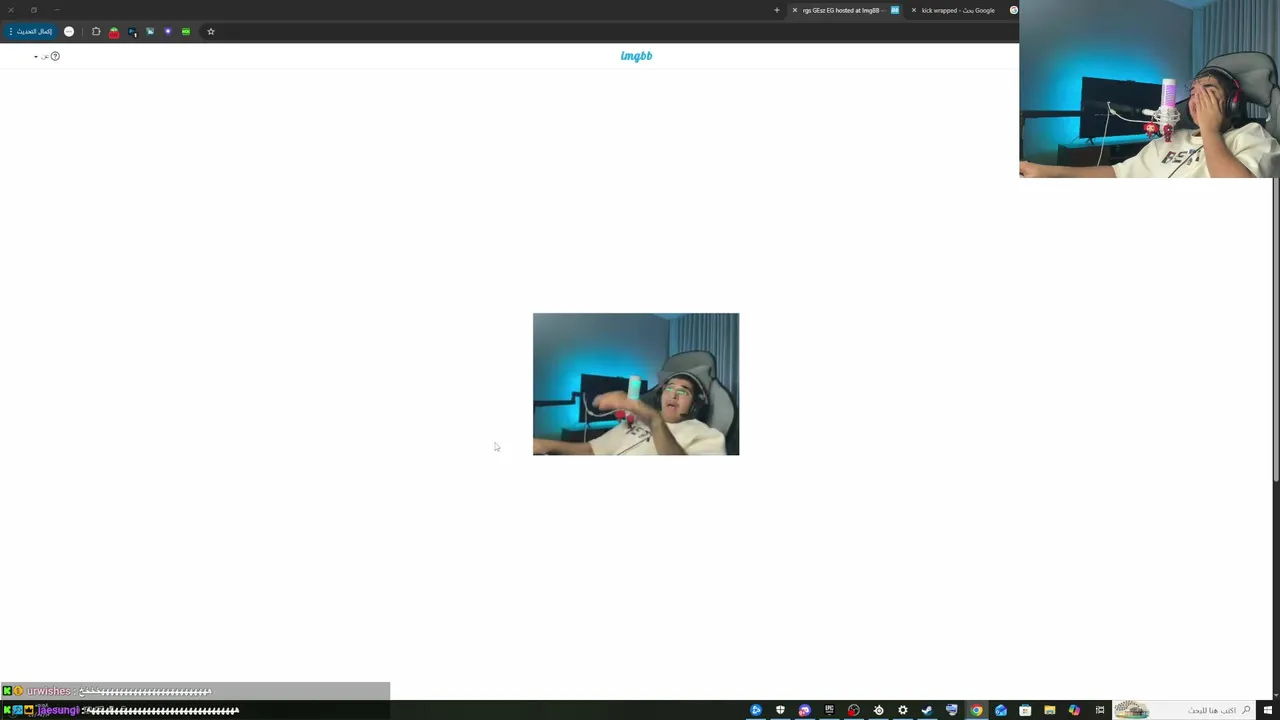Open the Extensions puzzle icon

click(x=96, y=31)
